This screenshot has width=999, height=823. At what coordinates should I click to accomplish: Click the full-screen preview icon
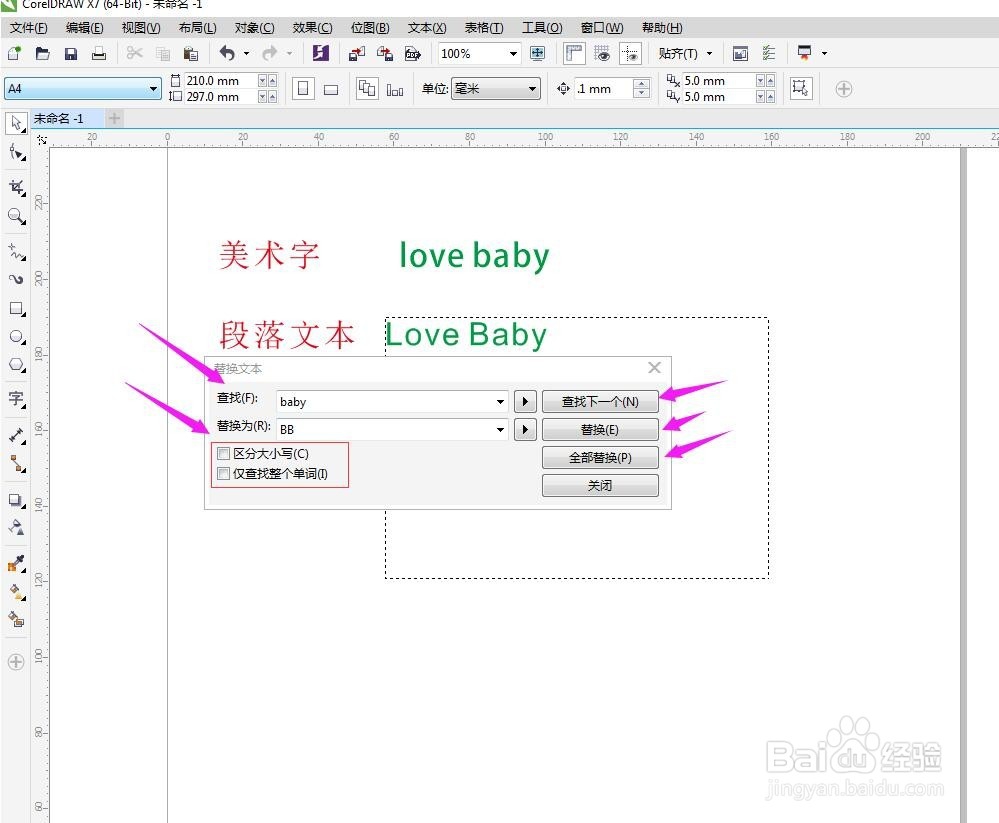pos(537,54)
